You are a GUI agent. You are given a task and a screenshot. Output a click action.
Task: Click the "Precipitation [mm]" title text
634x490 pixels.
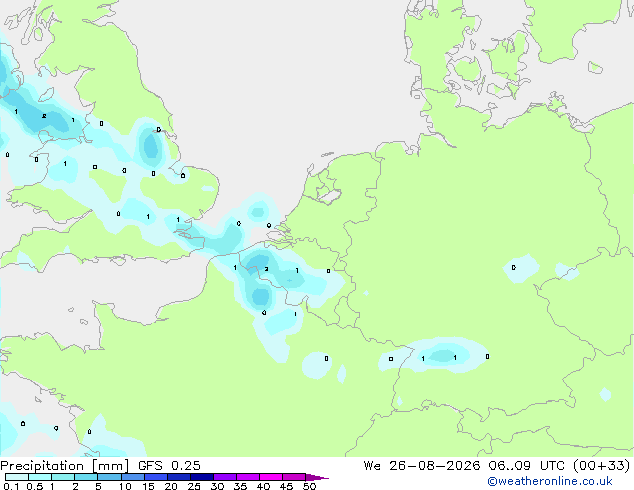click(64, 466)
